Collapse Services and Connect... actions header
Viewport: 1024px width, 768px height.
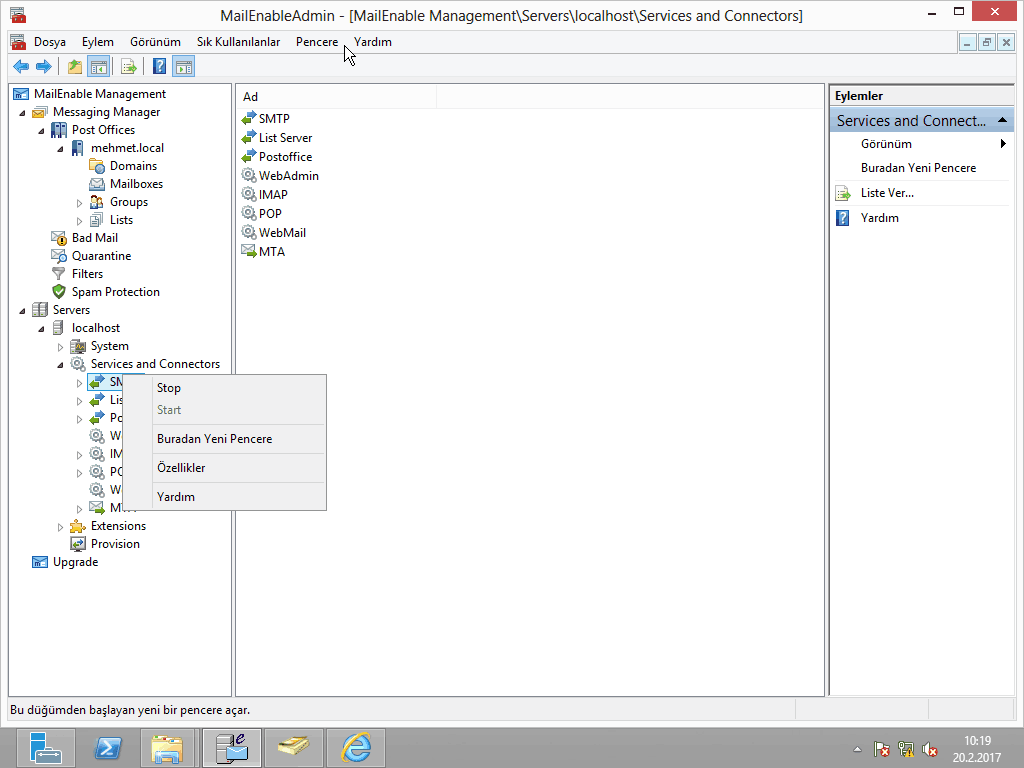[1002, 121]
